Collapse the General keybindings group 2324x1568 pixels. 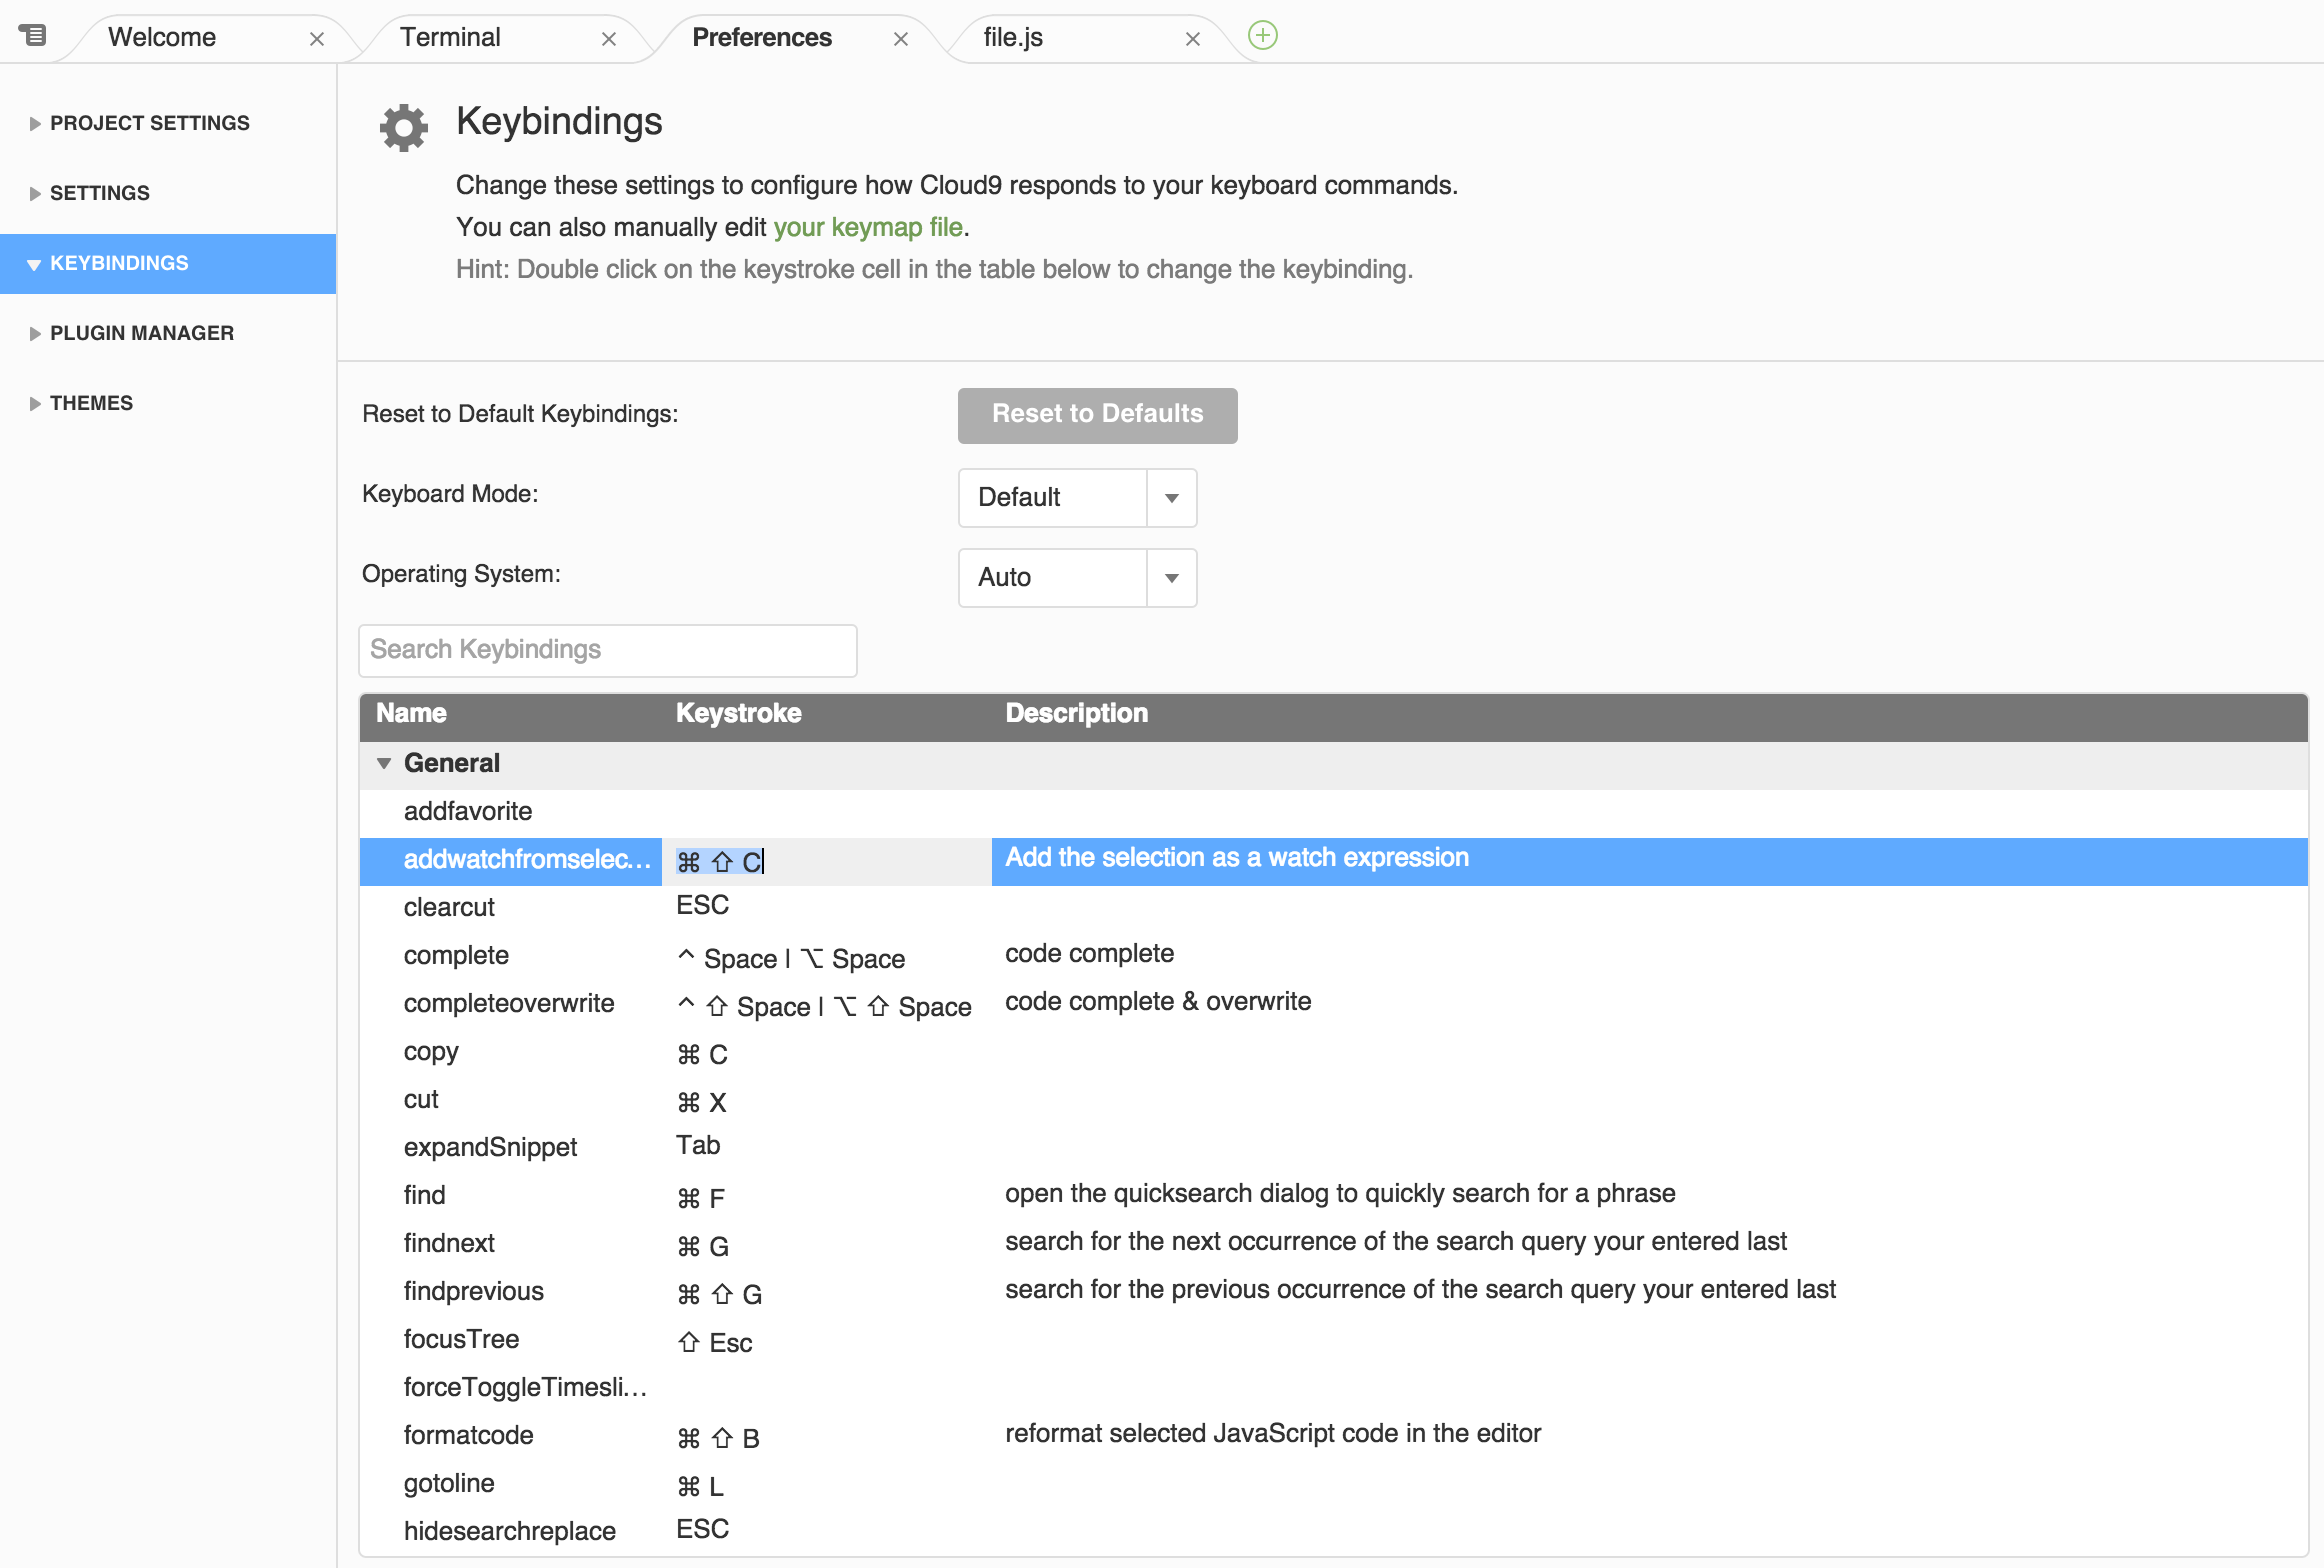click(384, 764)
